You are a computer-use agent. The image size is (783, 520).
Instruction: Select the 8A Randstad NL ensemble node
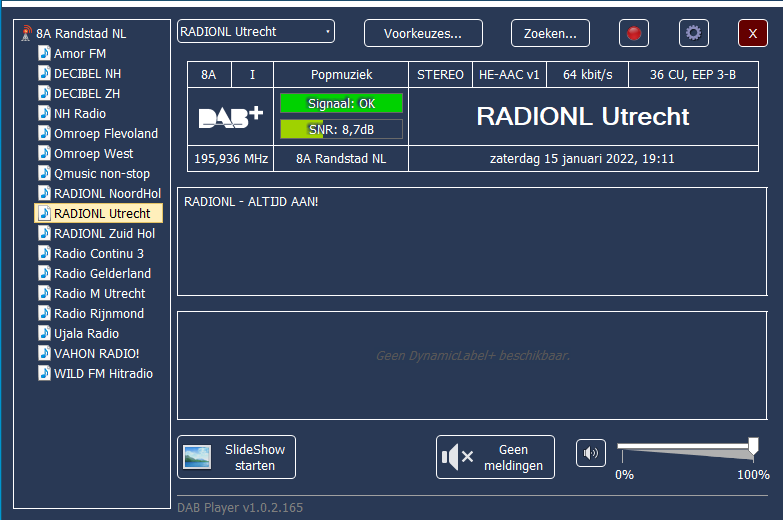(81, 33)
